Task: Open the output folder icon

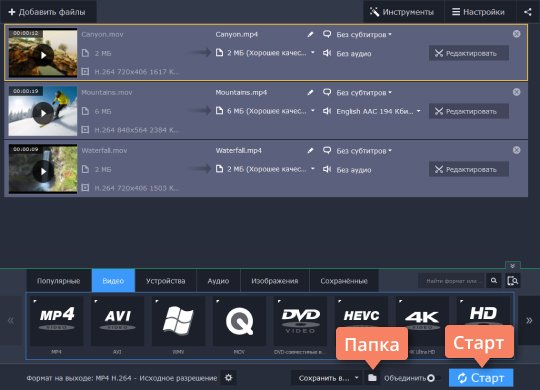Action: (x=372, y=378)
